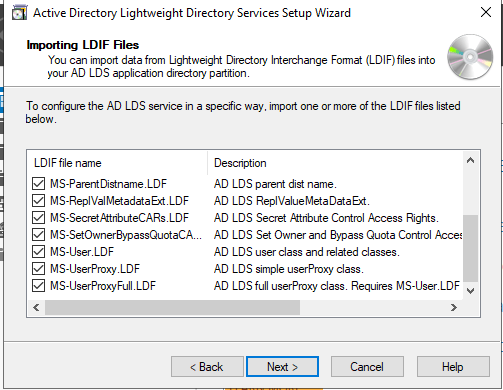The width and height of the screenshot is (503, 390).
Task: Select the MS-User.LDF file name
Action: click(82, 252)
